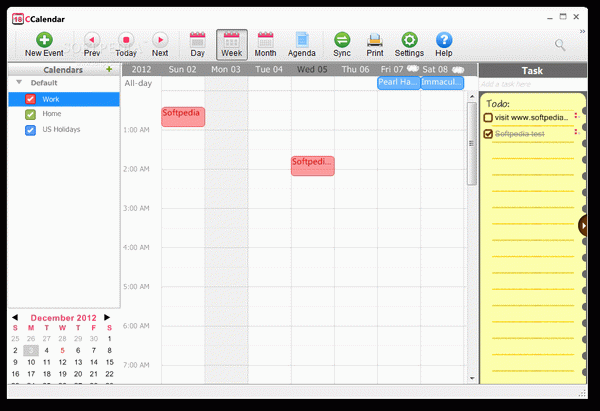Screen dimensions: 600x411
Task: Select the Work calendar row
Action: (64, 99)
